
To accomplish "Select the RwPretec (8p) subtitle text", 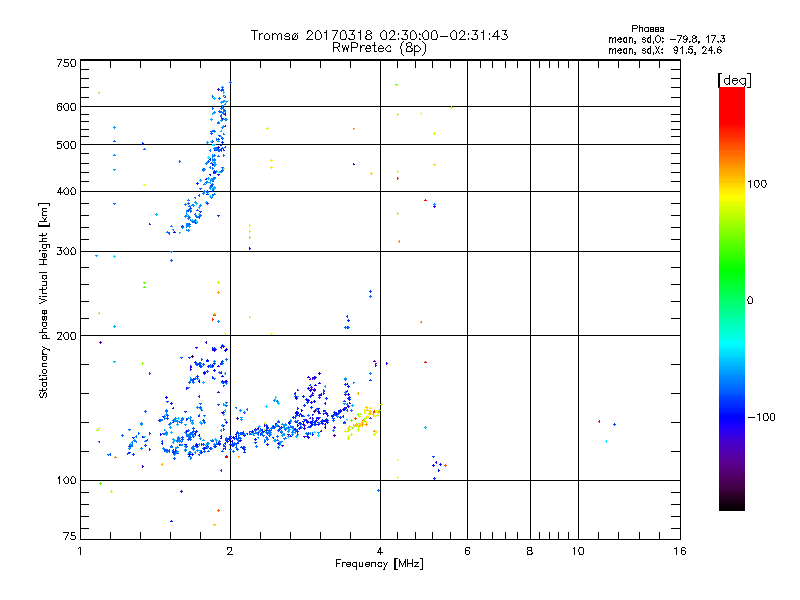I will pyautogui.click(x=379, y=47).
